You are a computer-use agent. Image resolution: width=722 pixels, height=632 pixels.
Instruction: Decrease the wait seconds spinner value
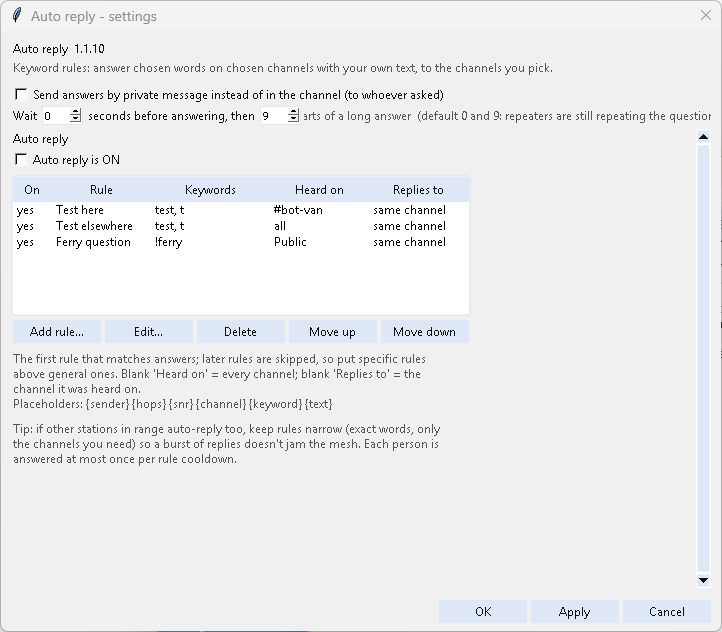click(76, 119)
